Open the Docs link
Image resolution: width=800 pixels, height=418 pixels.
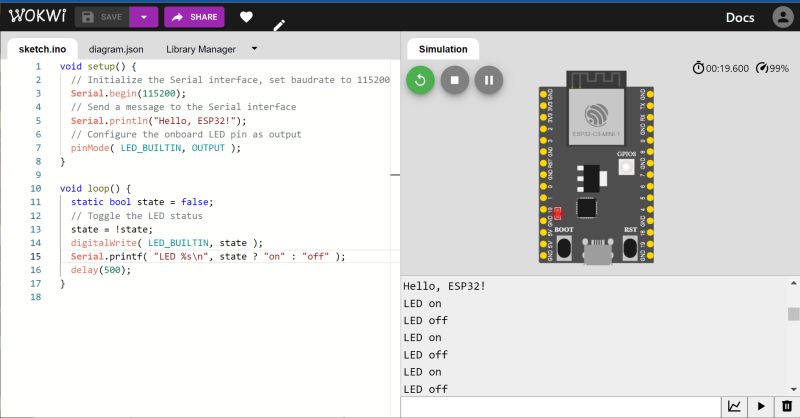(740, 17)
